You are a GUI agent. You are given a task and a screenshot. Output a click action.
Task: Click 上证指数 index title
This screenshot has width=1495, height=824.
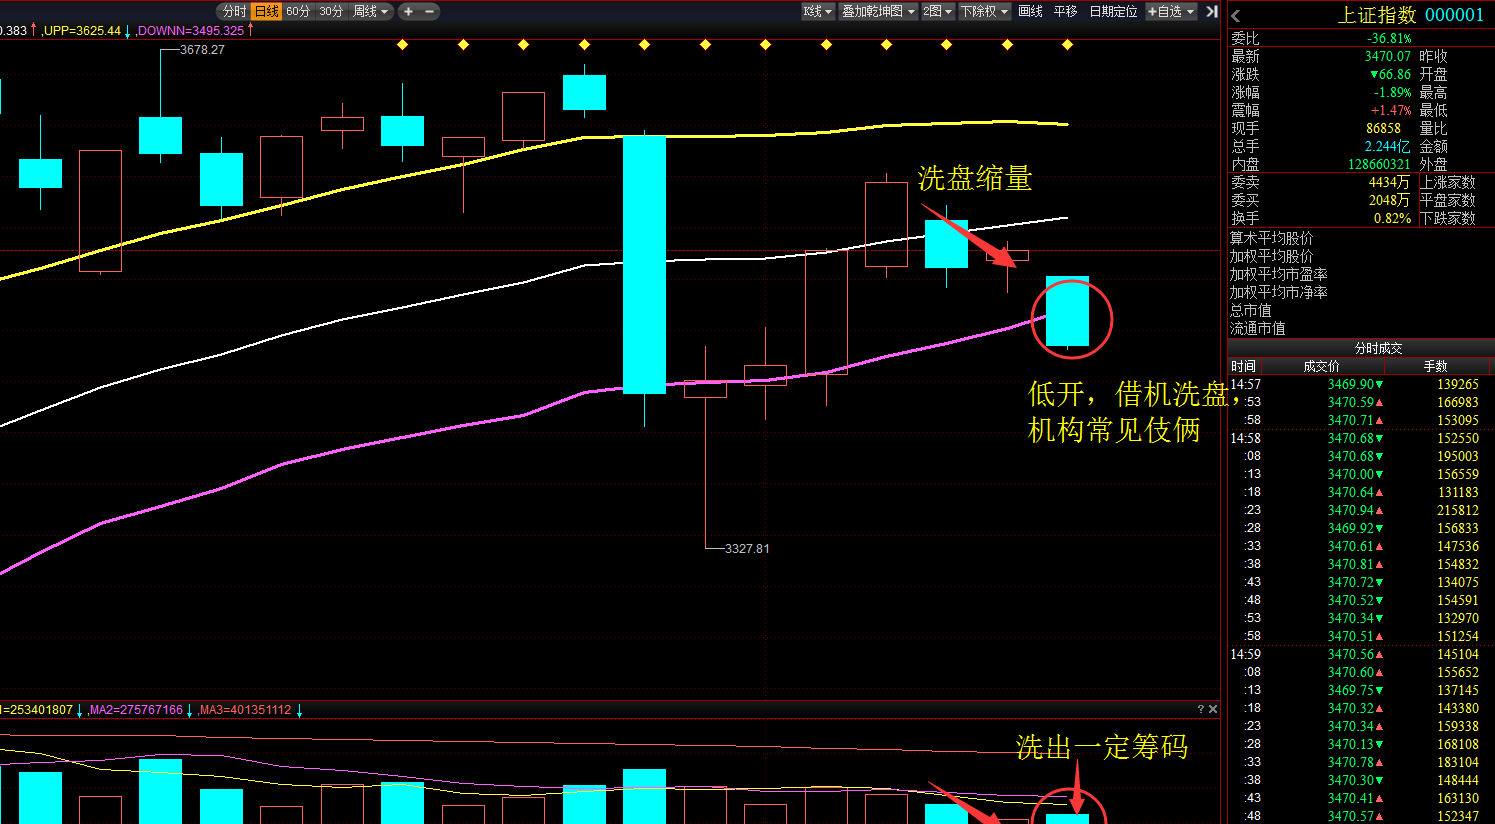point(1377,15)
